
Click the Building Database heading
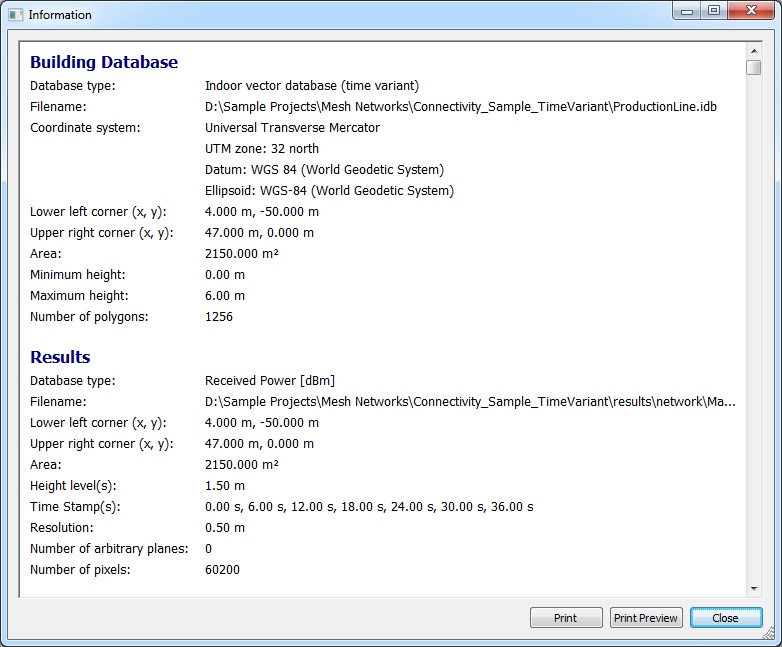[104, 62]
